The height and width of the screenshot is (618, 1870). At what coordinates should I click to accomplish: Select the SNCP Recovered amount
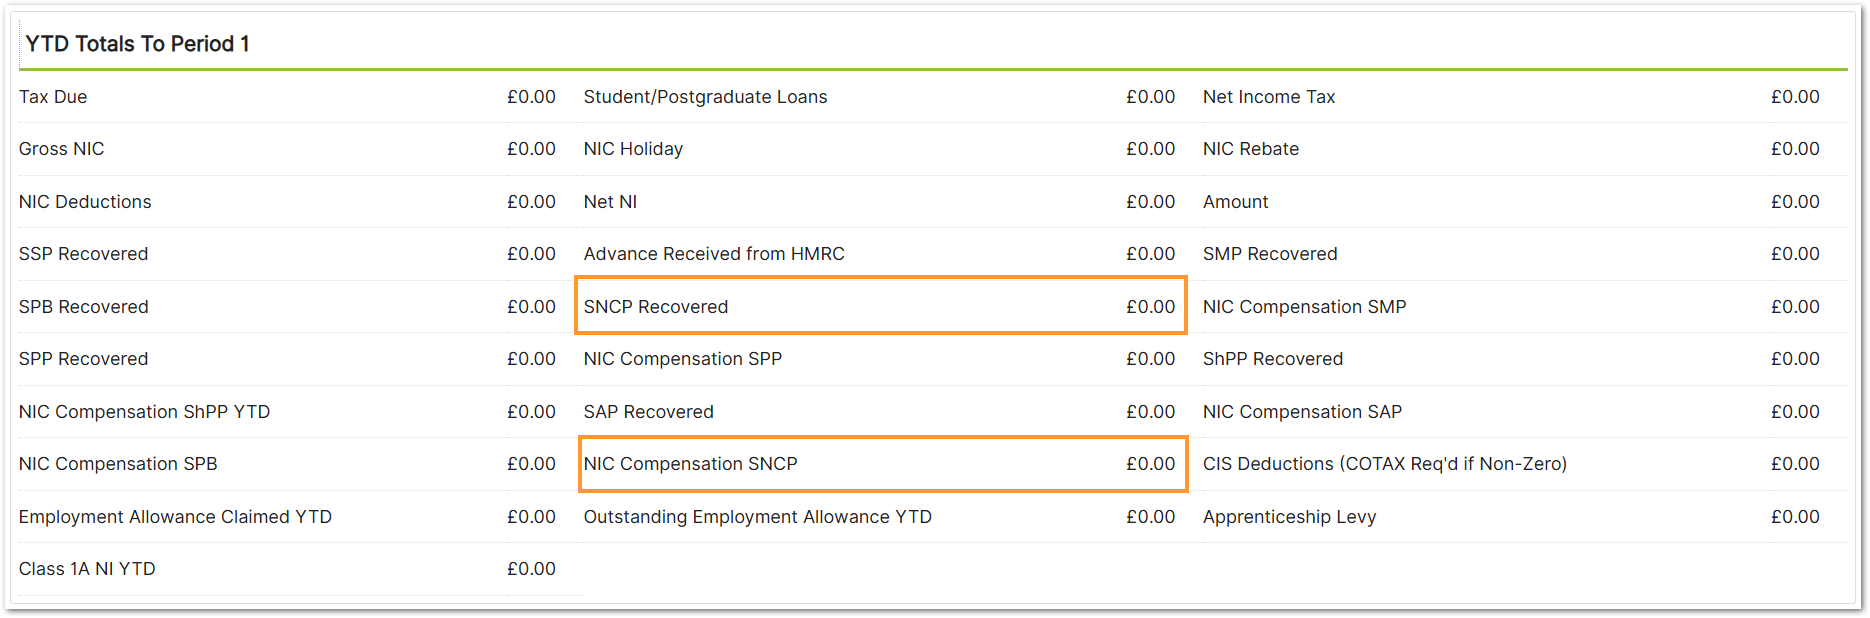coord(1150,307)
